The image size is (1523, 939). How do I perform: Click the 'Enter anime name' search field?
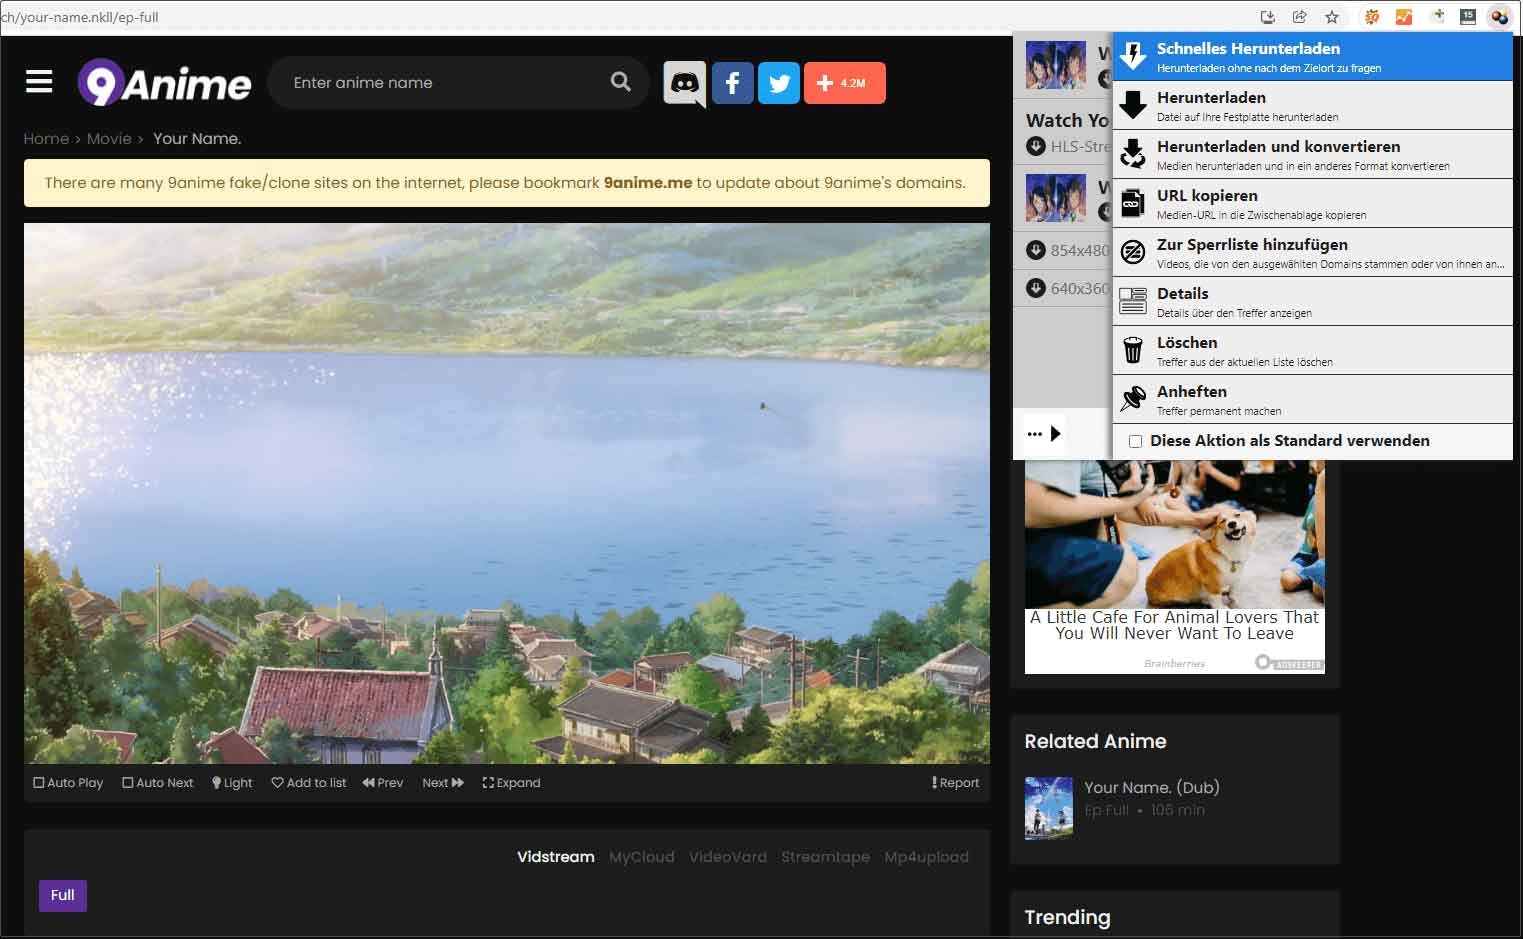tap(440, 83)
